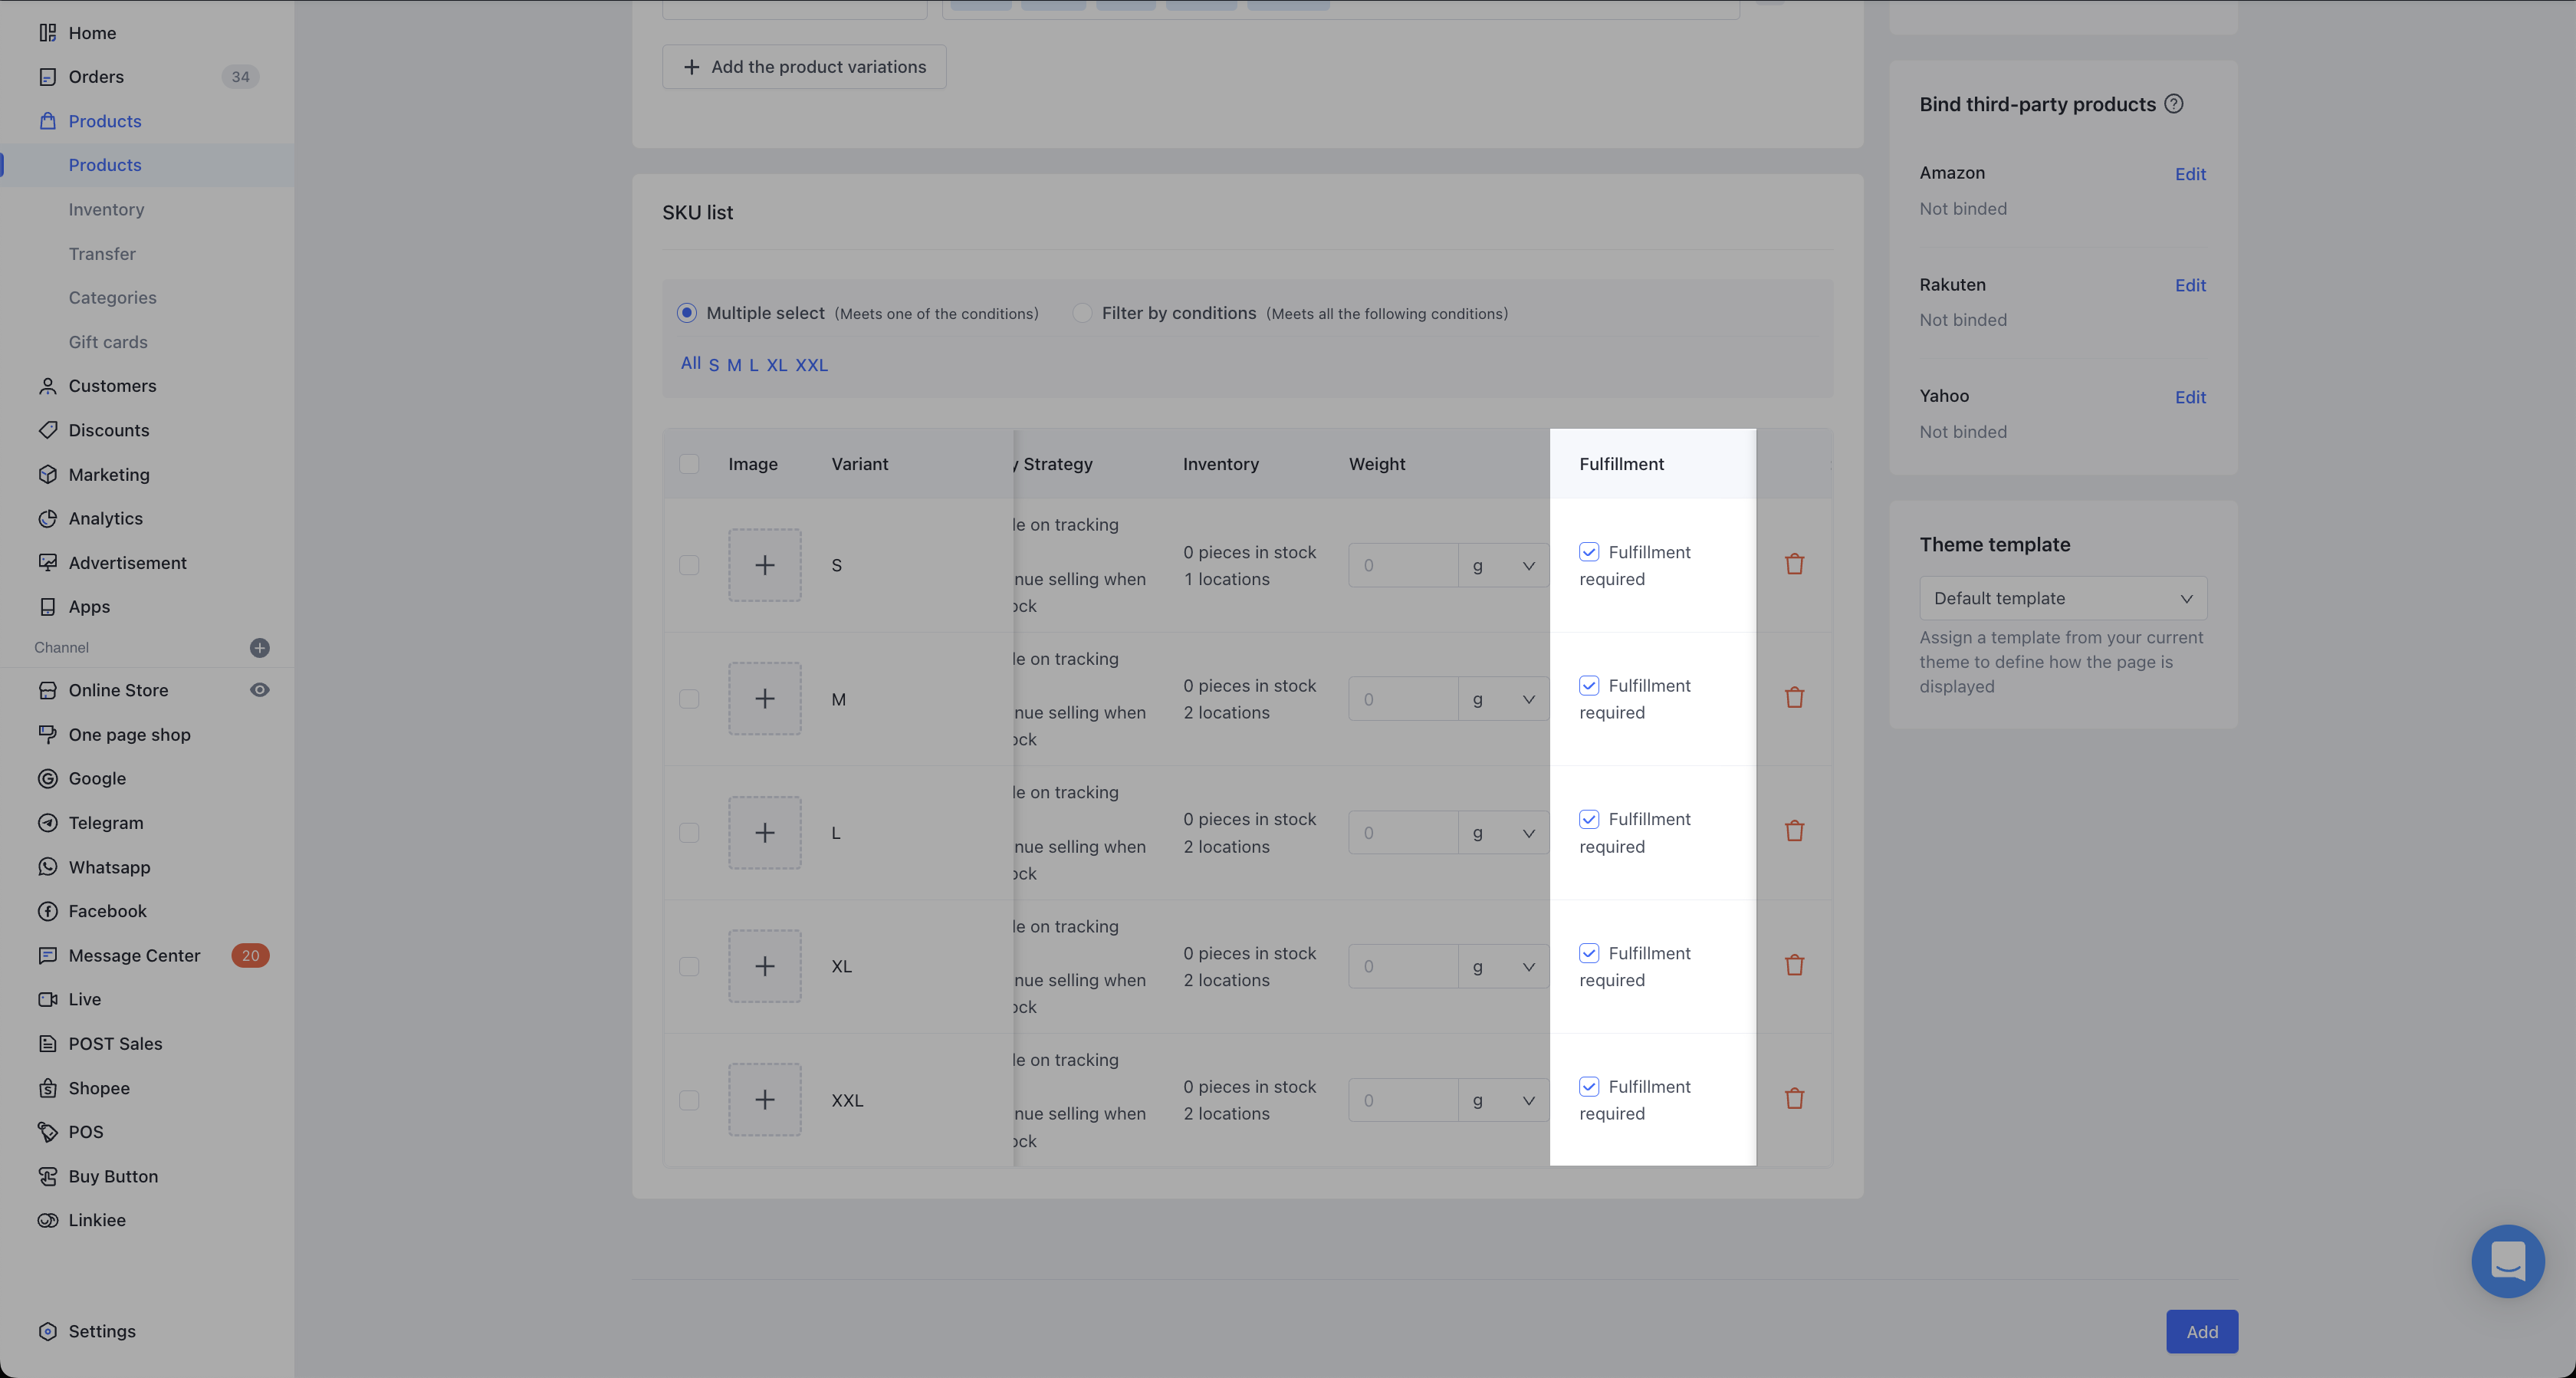Open the Default template dropdown
The image size is (2576, 1378).
[x=2062, y=598]
